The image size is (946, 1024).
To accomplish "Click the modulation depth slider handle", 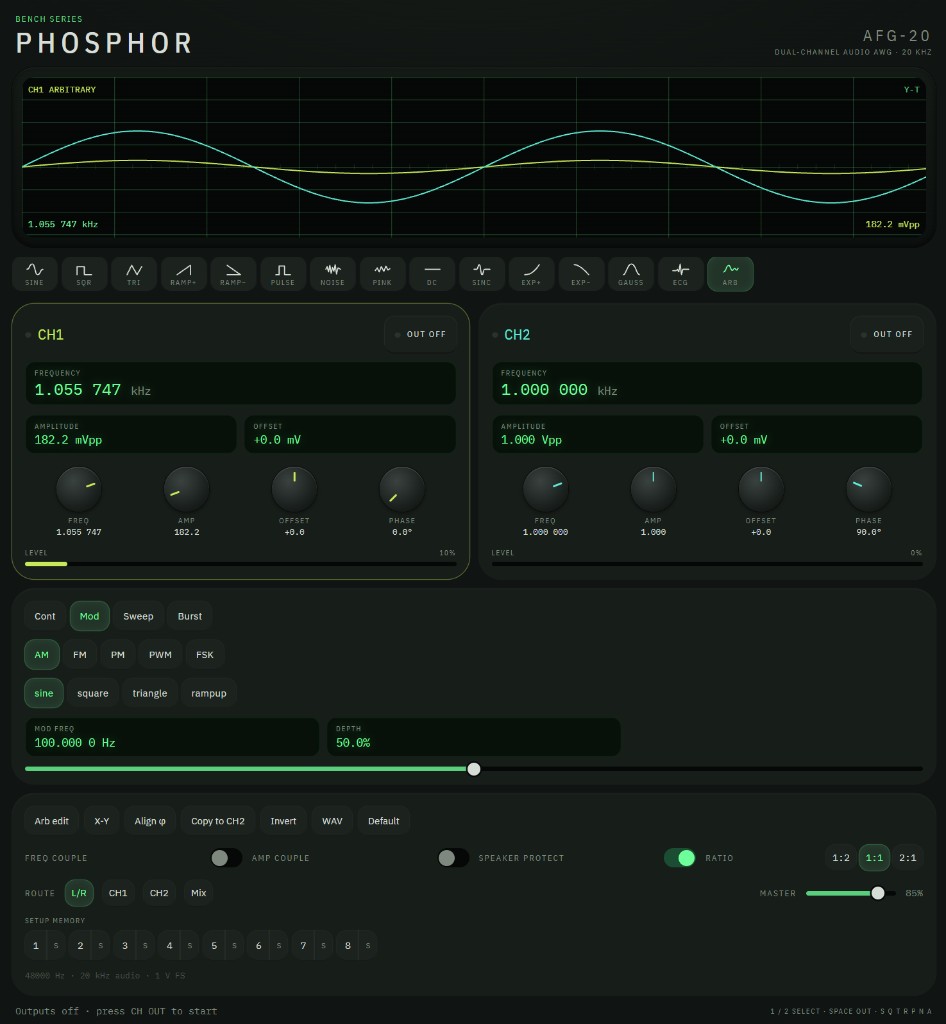I will click(474, 769).
